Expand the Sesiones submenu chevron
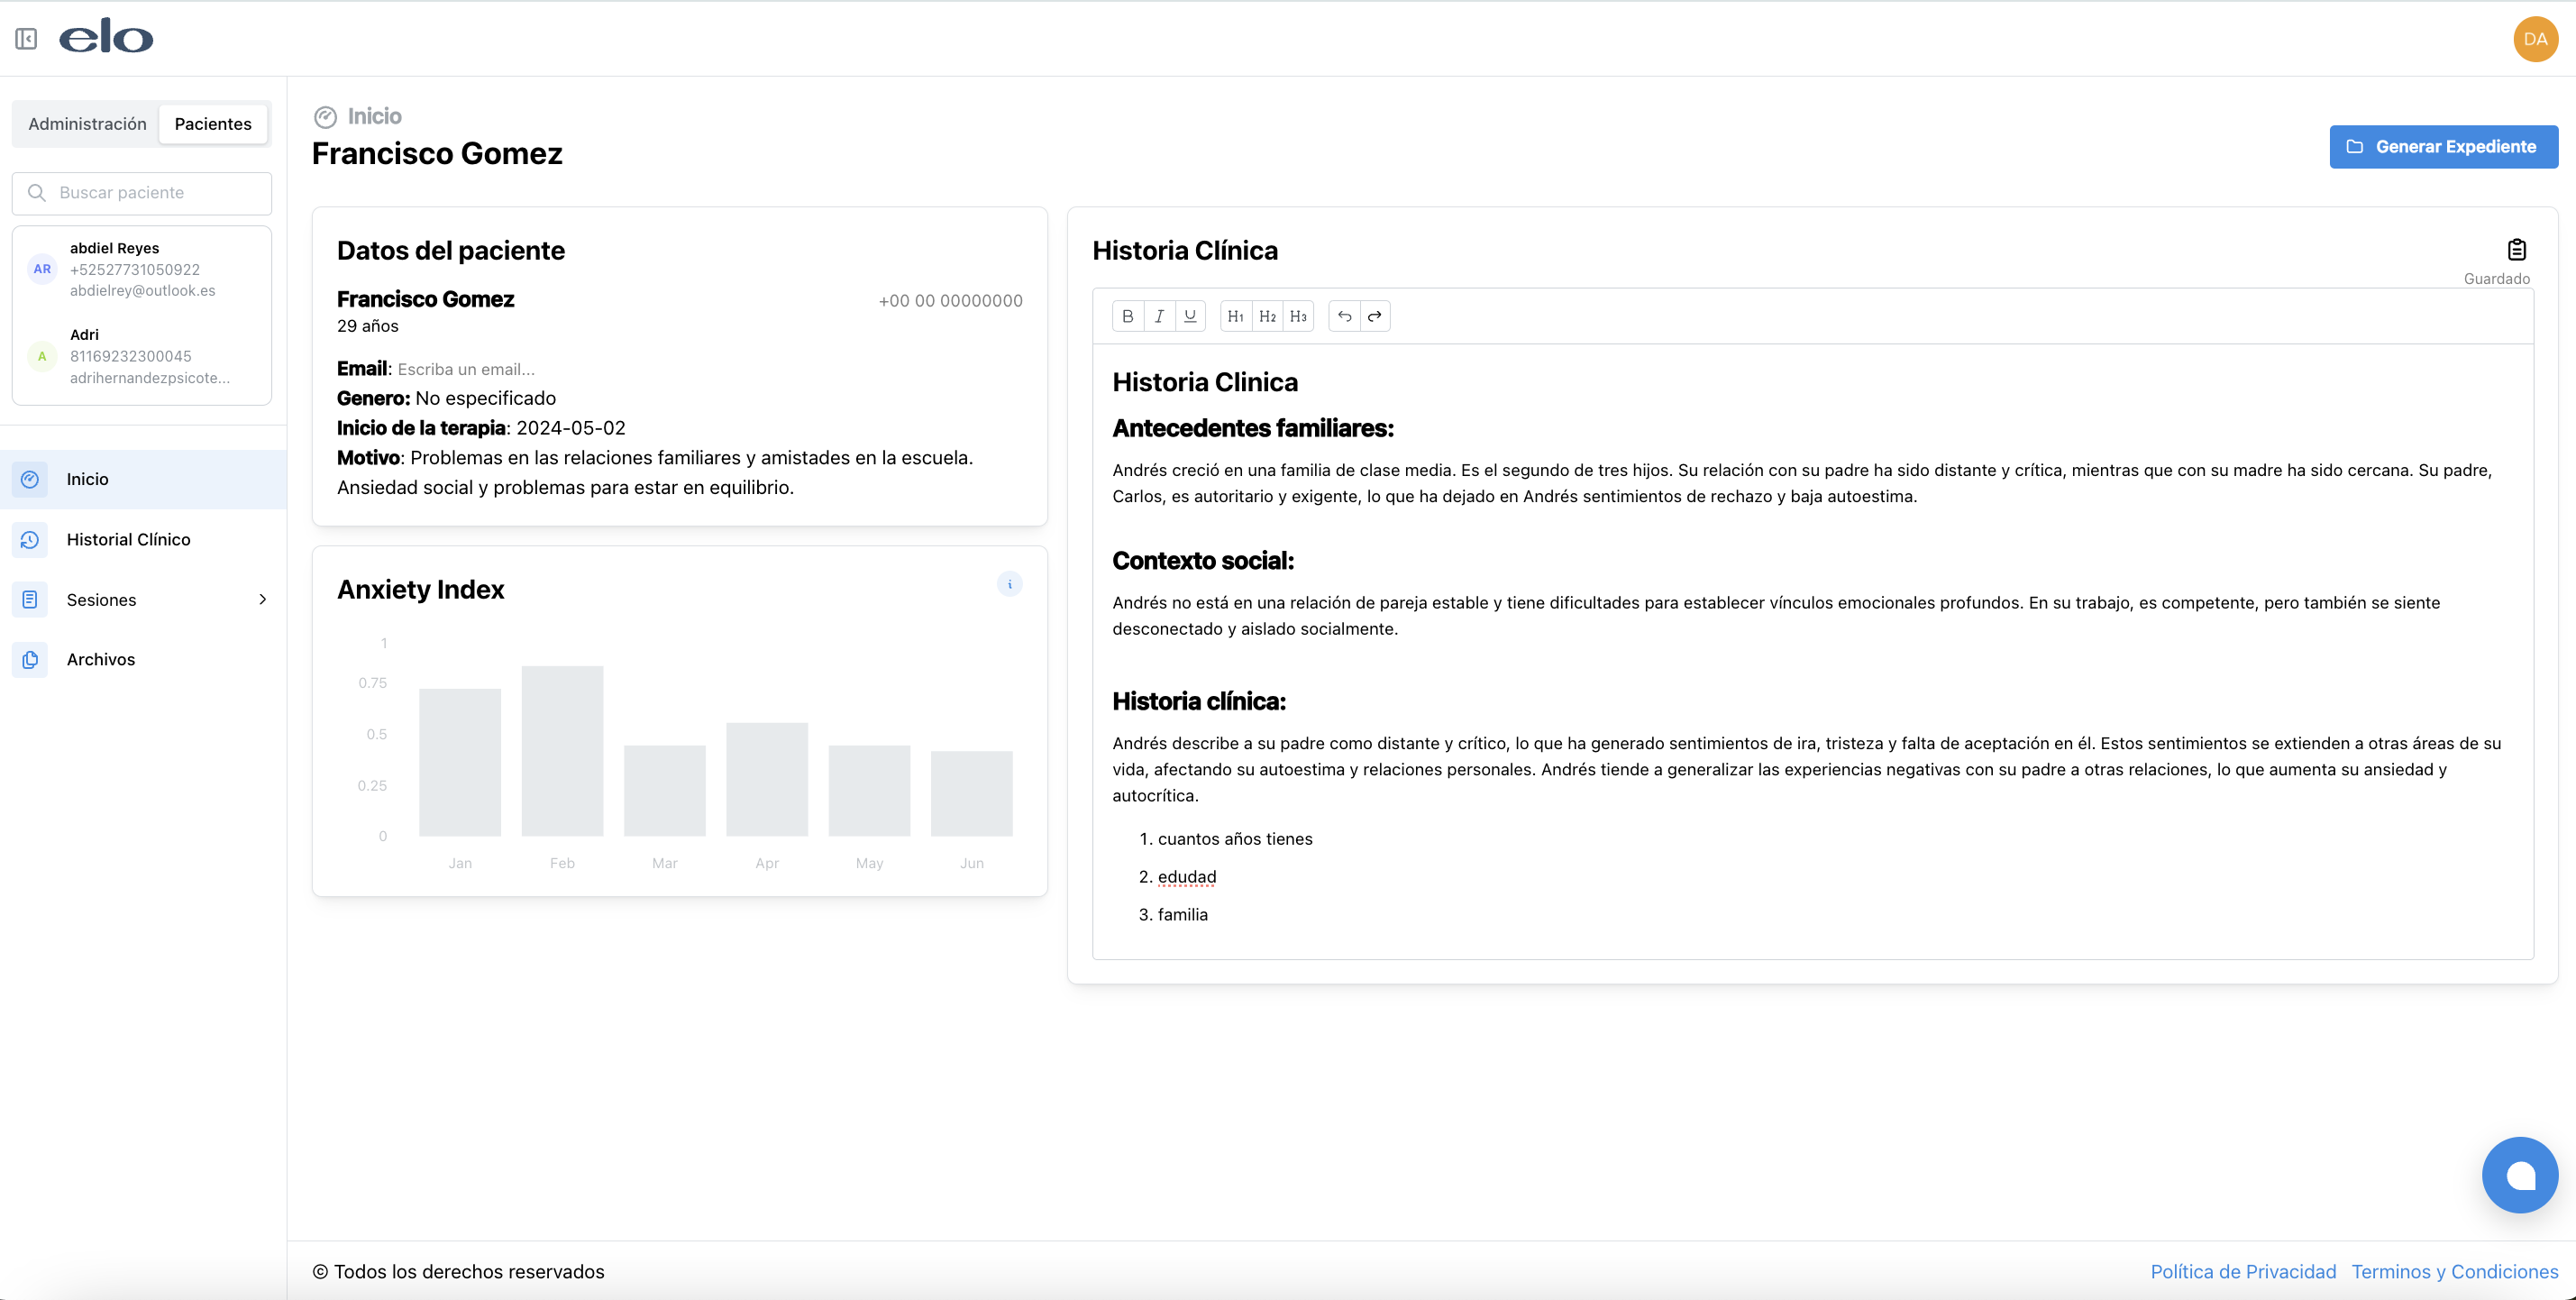 tap(262, 600)
